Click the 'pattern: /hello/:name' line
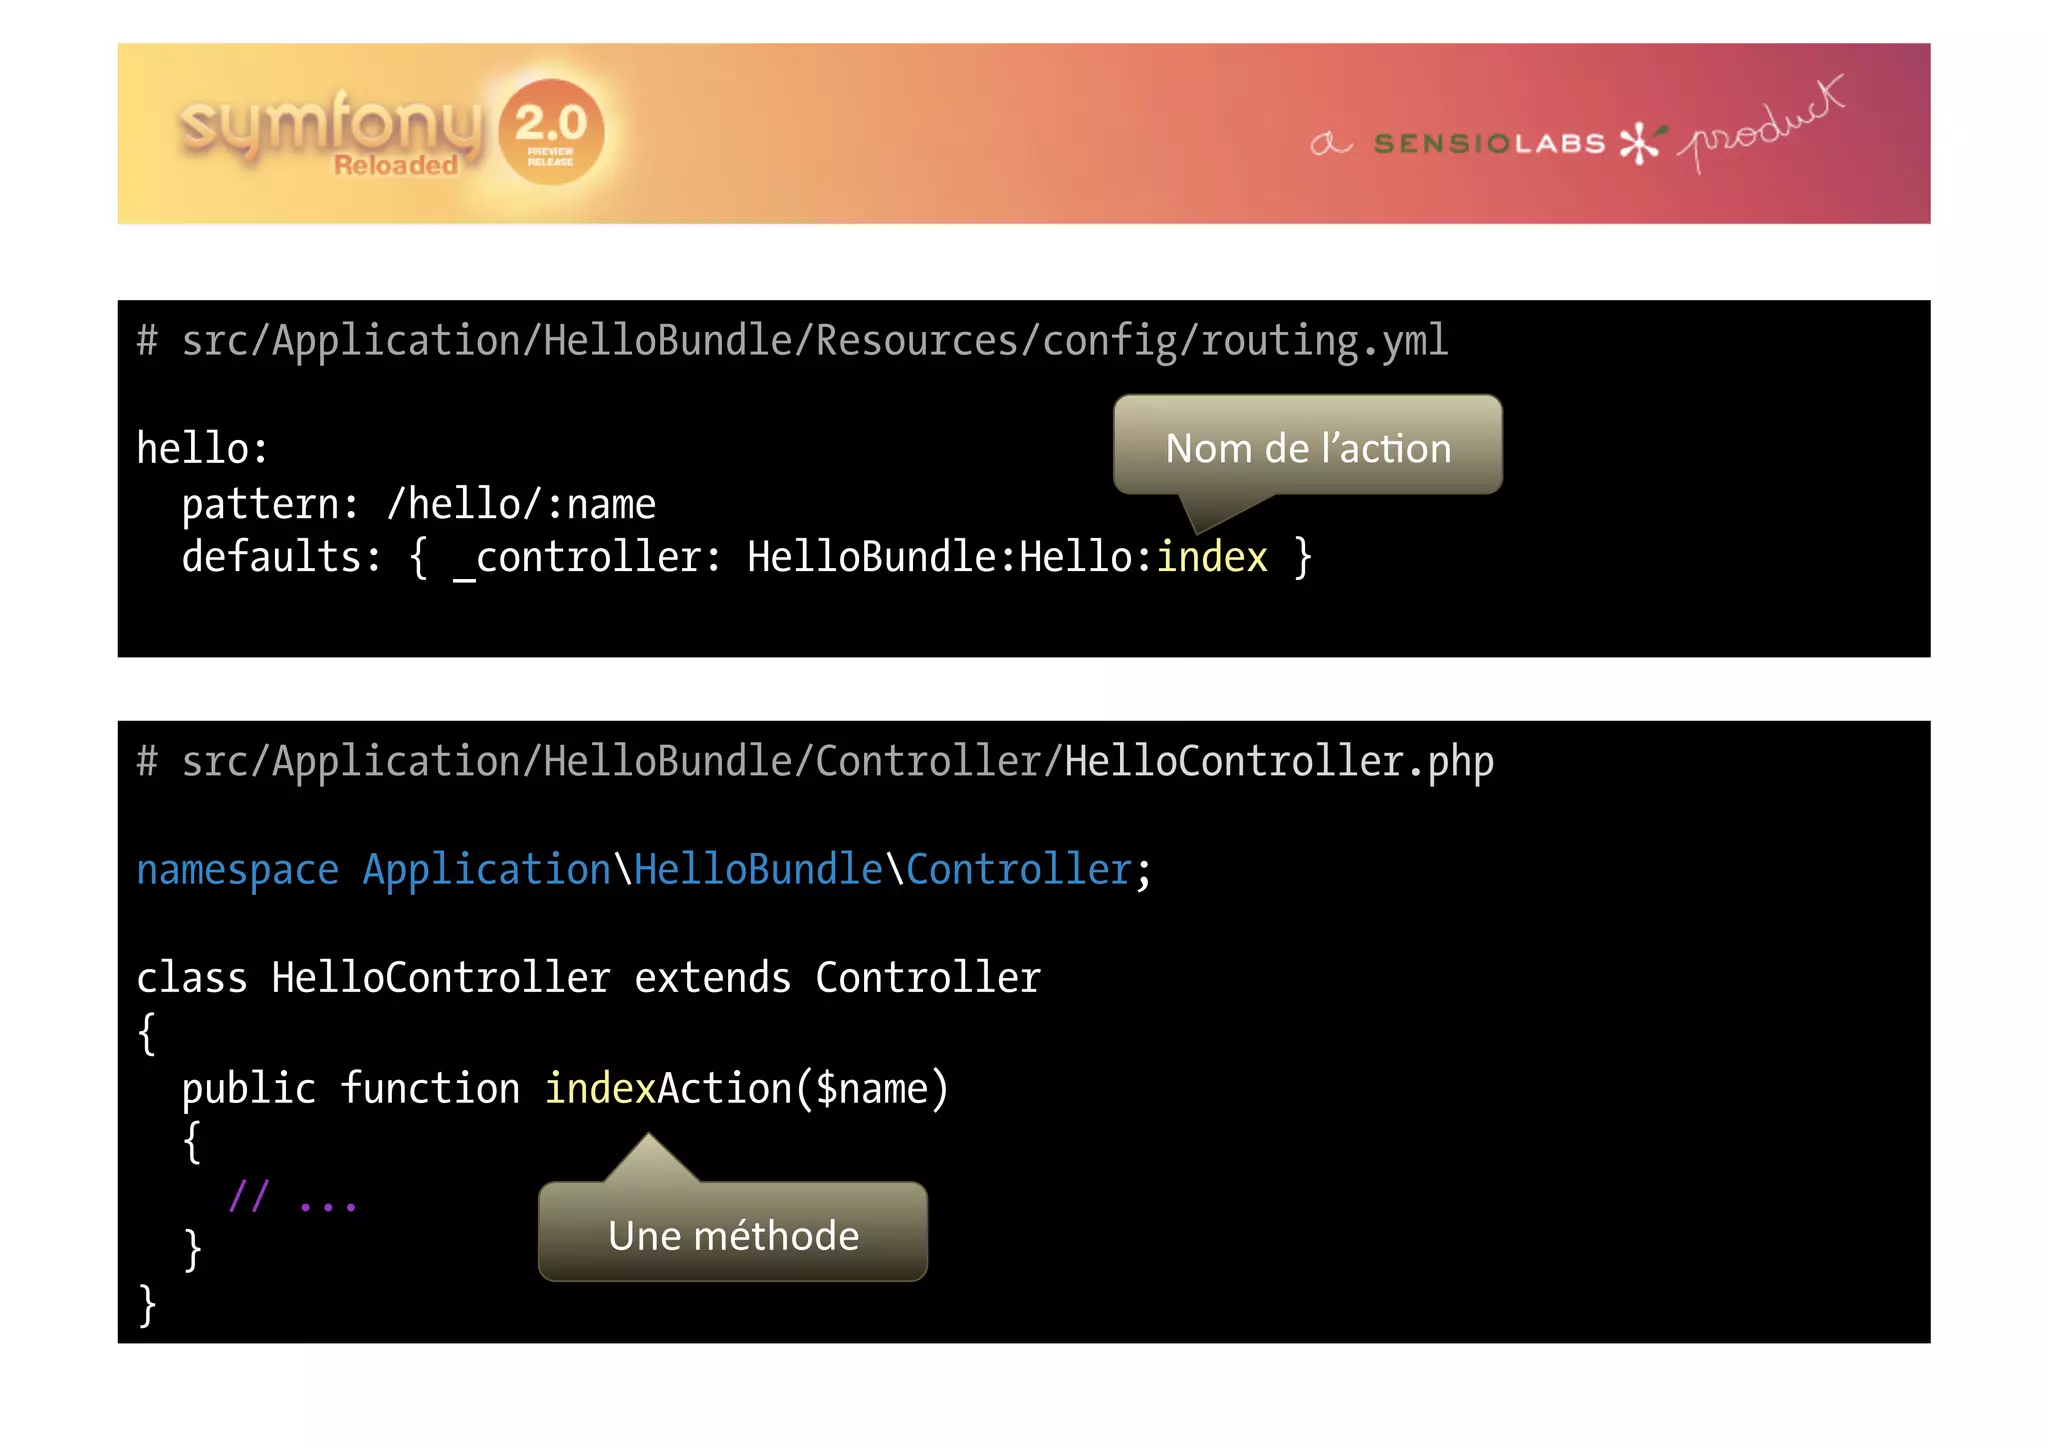This screenshot has height=1447, width=2048. coord(418,504)
